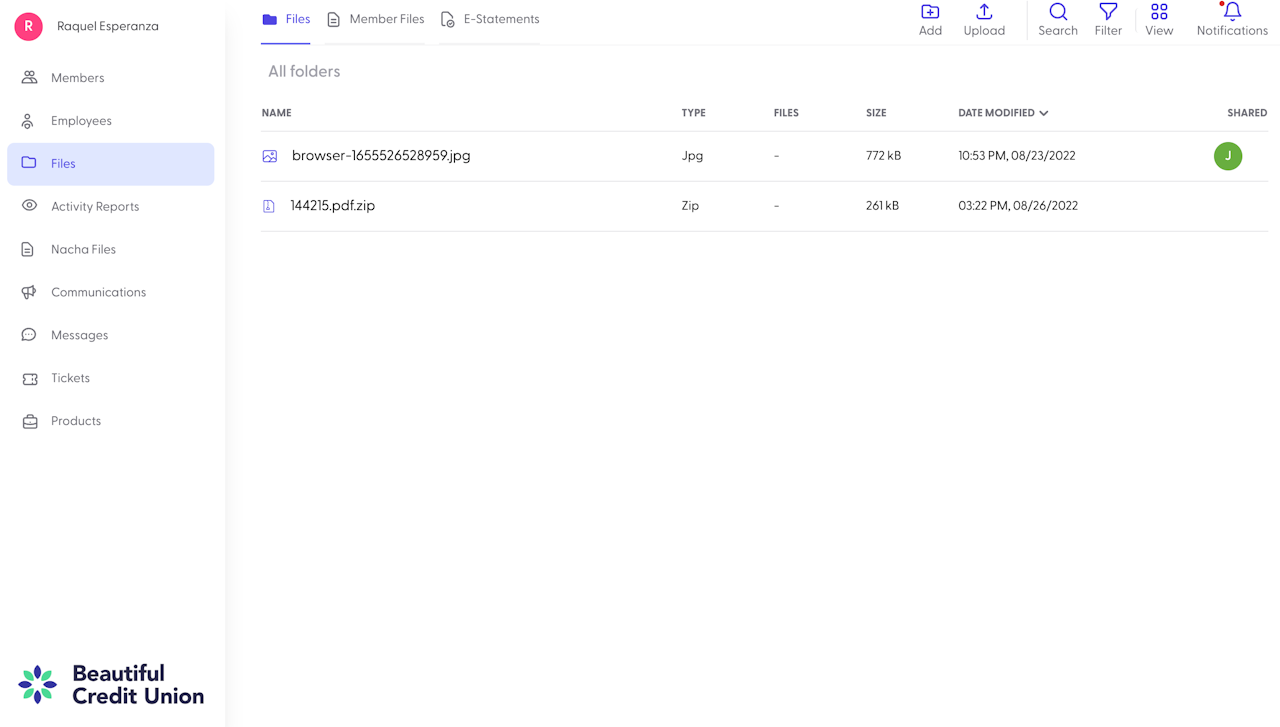Open Notifications bell

tap(1232, 13)
